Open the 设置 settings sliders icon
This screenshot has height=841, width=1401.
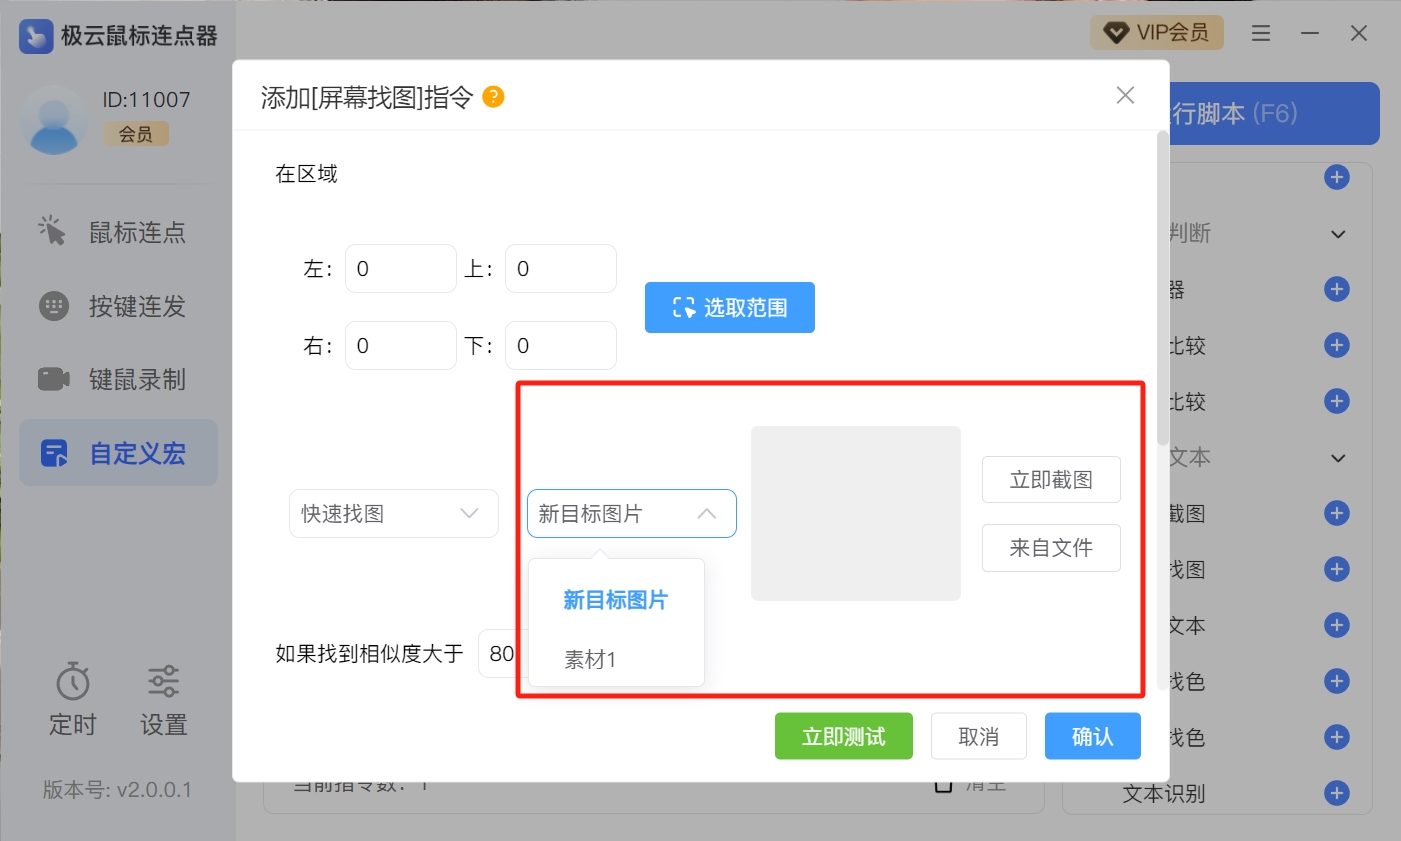(163, 682)
